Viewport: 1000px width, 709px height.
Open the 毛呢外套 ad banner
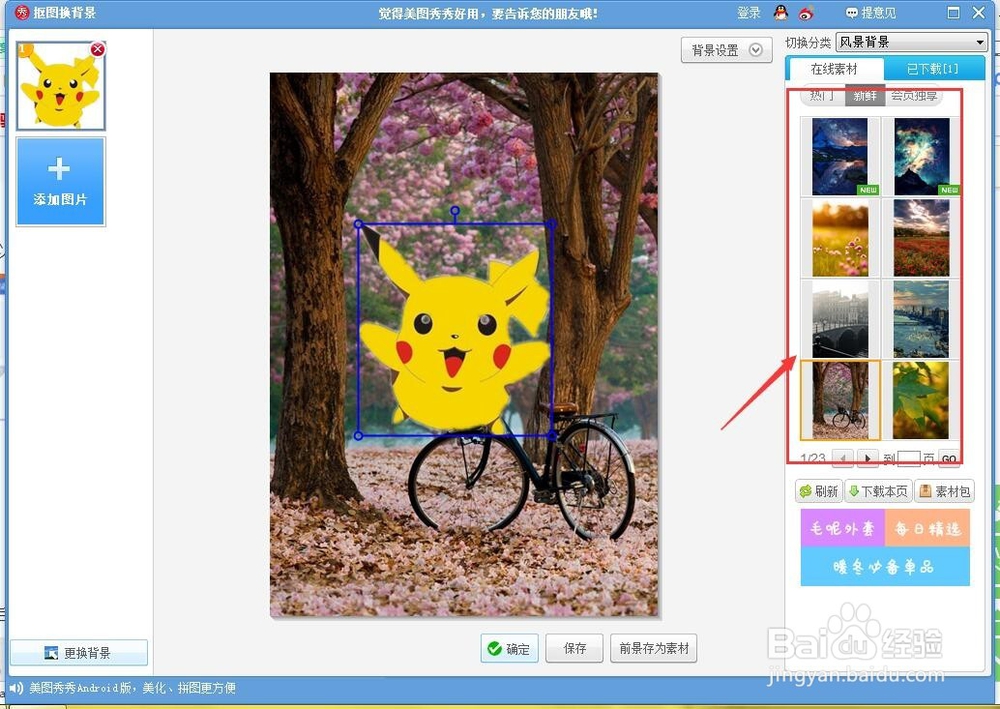842,528
